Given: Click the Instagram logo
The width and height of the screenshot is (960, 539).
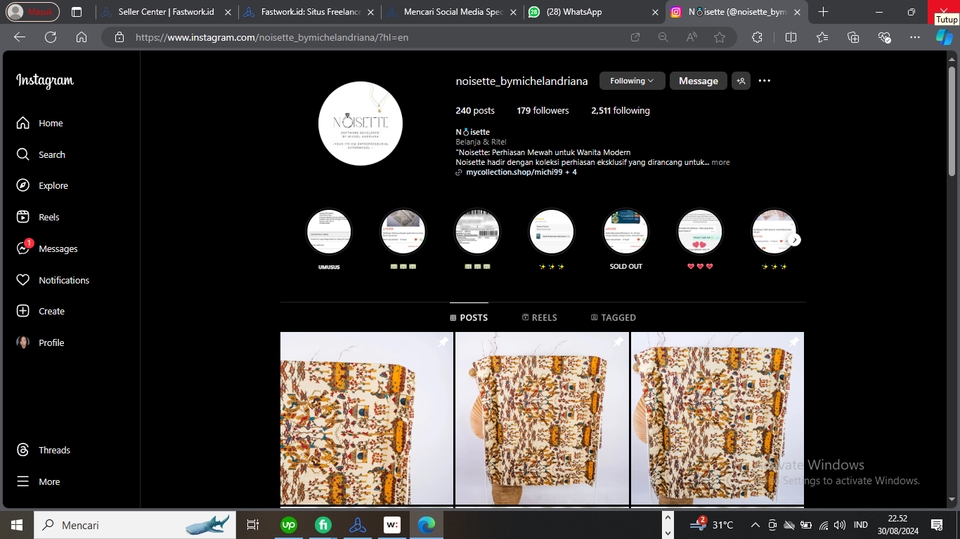Looking at the screenshot, I should click(45, 80).
